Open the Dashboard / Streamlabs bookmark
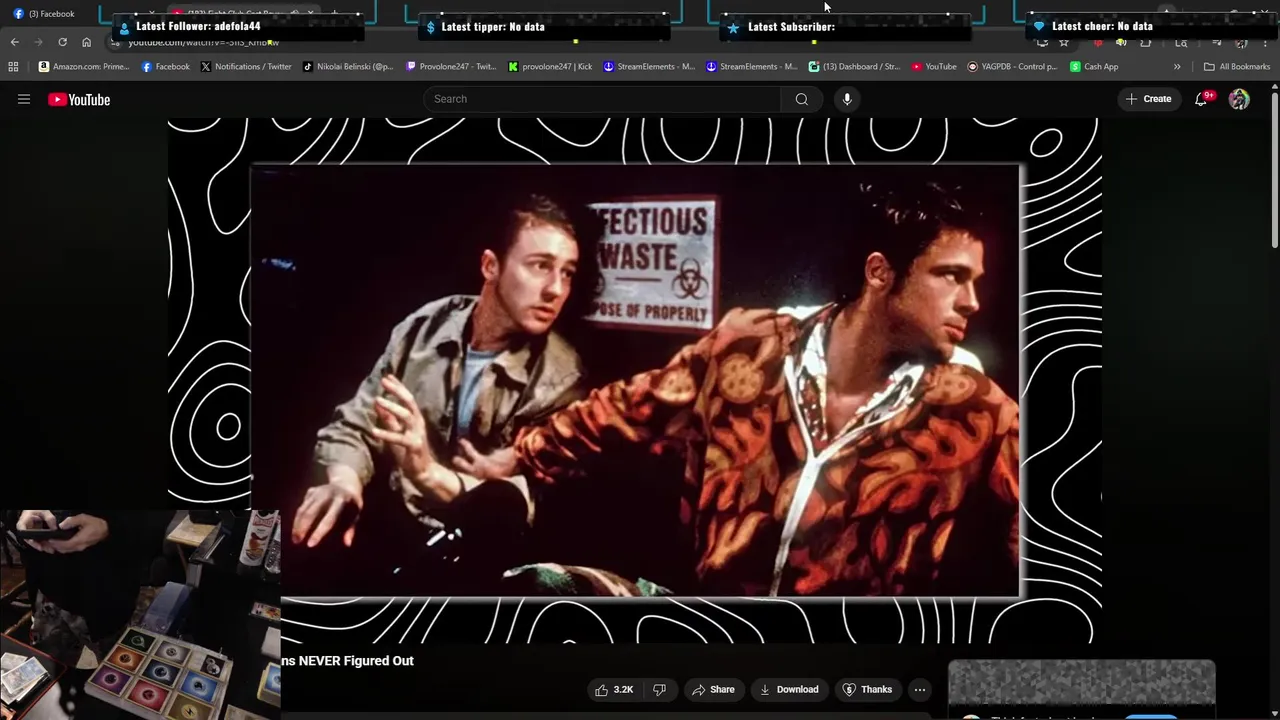 point(855,67)
